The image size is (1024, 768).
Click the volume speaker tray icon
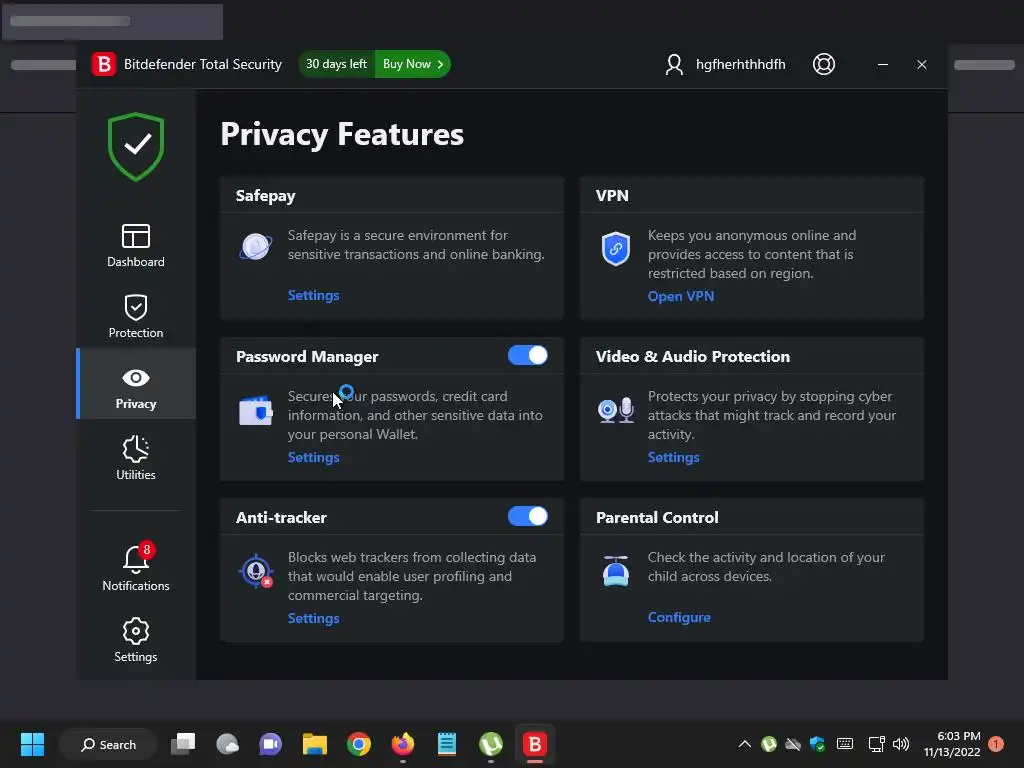point(901,744)
